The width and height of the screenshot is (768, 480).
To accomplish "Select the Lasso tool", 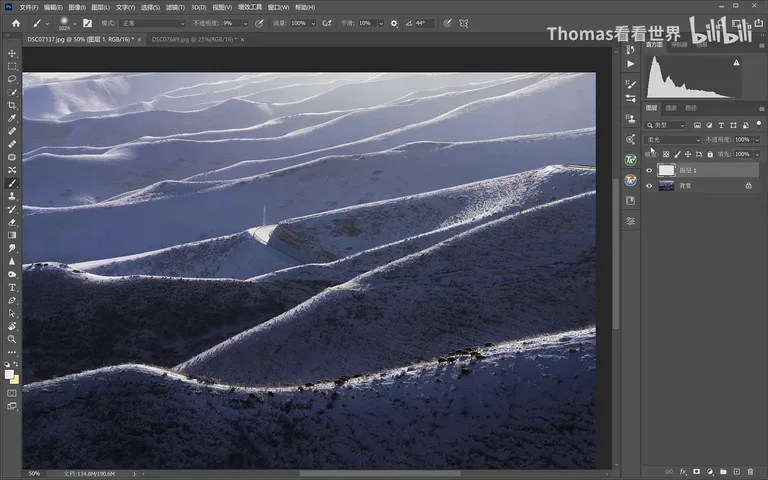I will pos(12,79).
